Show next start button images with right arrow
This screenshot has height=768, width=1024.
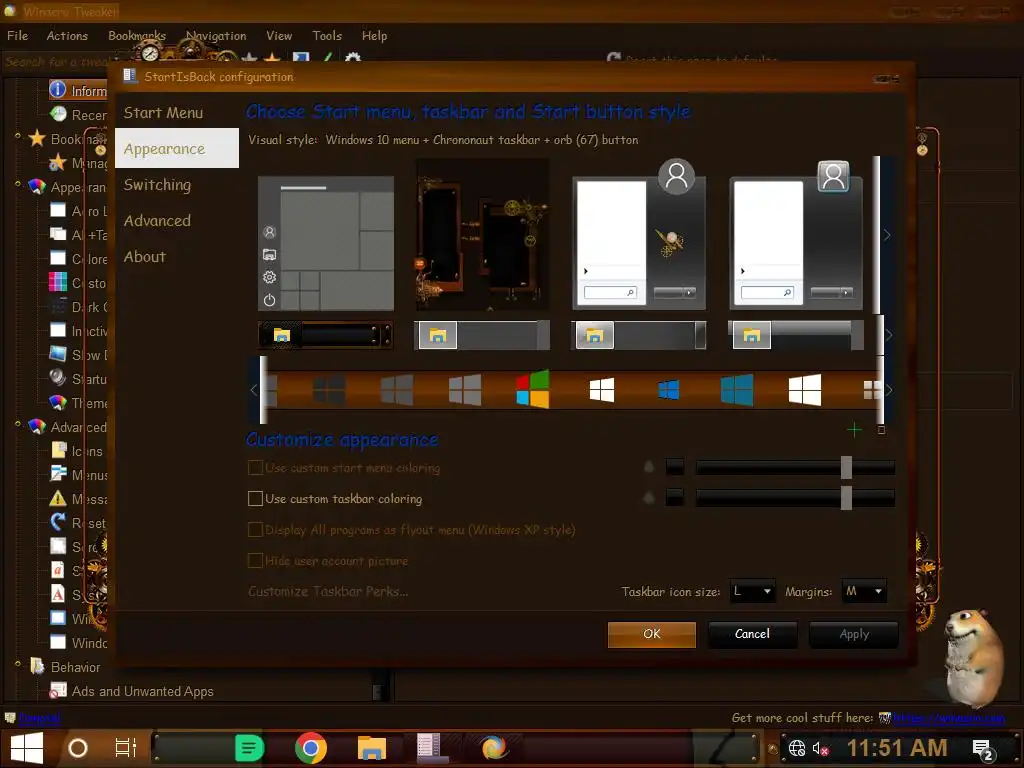click(889, 391)
